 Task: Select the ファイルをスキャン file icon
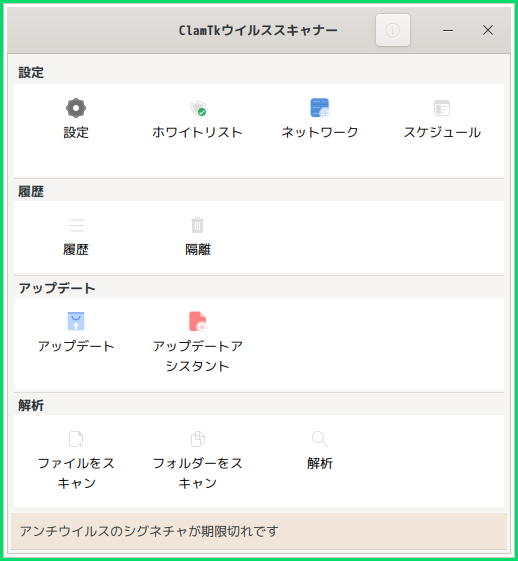pos(76,439)
